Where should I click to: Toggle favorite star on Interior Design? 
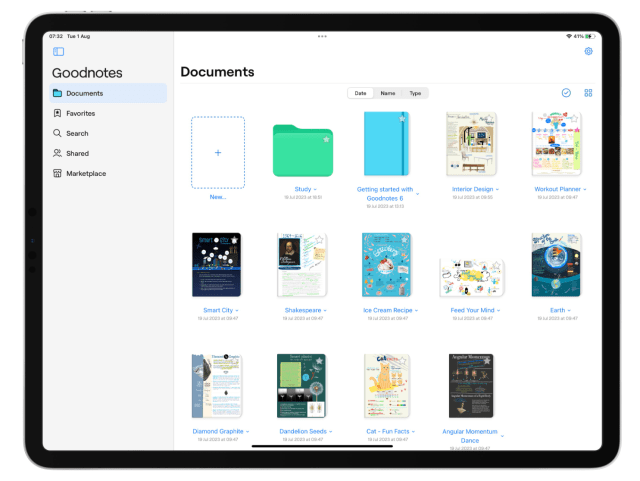489,119
